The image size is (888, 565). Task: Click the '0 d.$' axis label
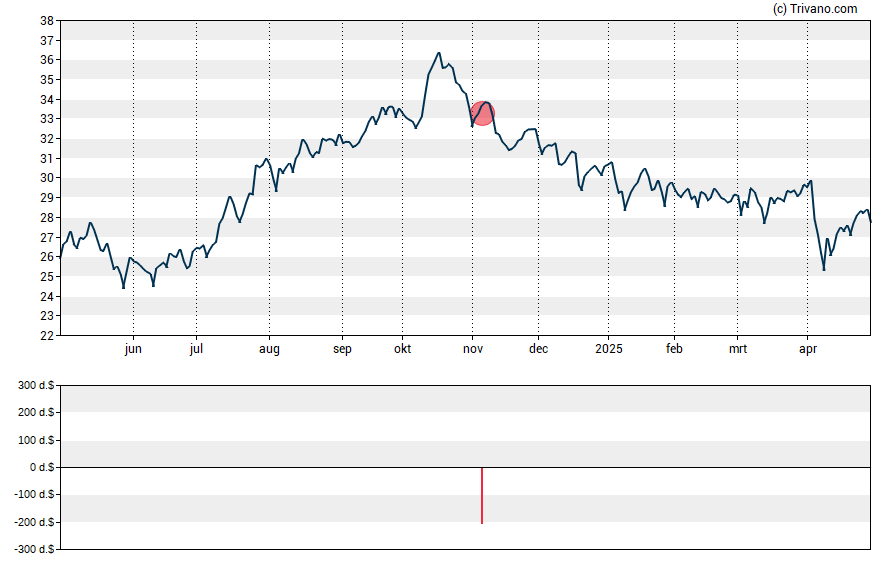click(42, 467)
